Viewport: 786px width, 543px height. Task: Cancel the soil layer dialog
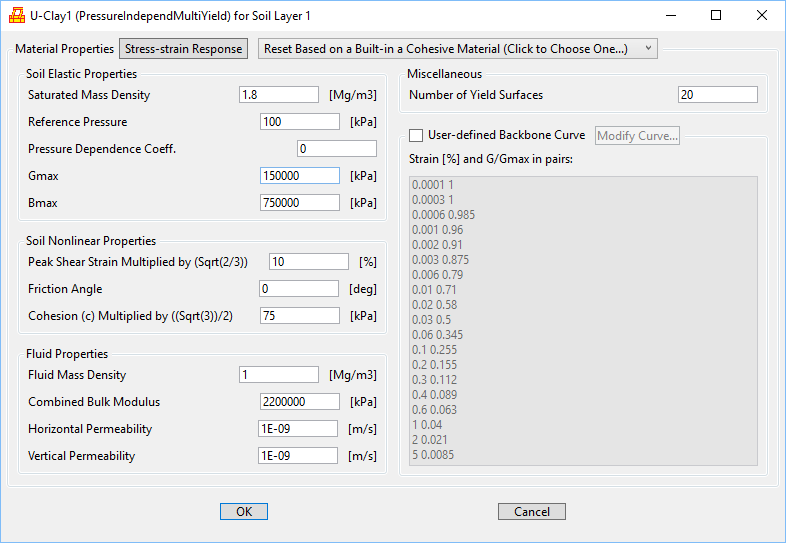pyautogui.click(x=531, y=511)
